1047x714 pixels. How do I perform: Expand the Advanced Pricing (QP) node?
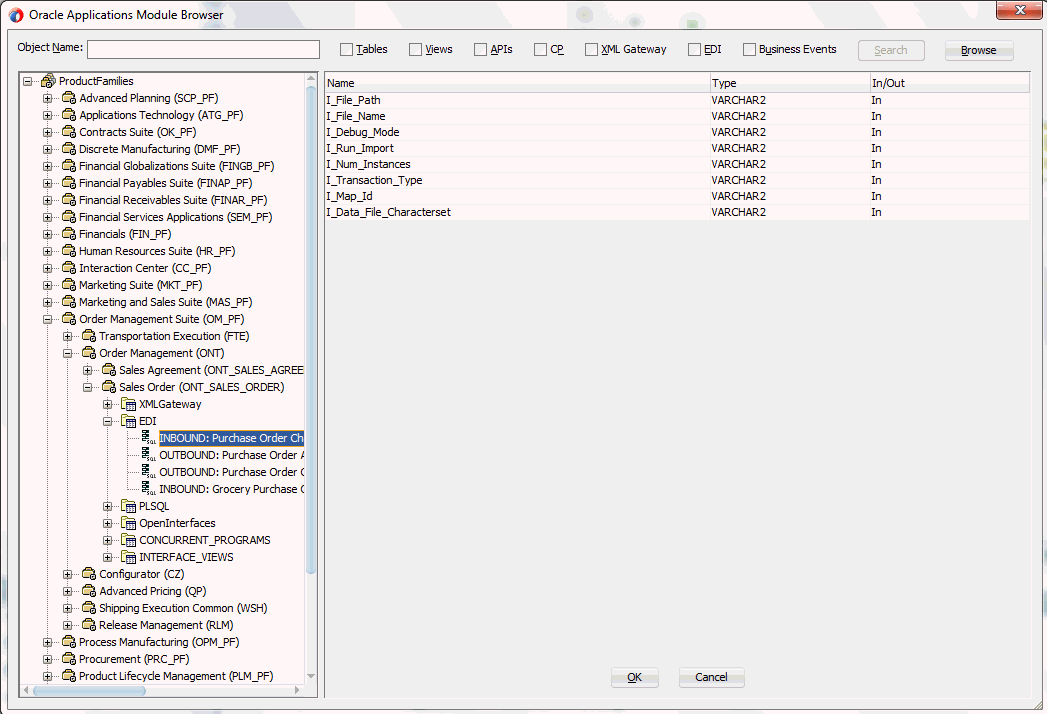[67, 591]
